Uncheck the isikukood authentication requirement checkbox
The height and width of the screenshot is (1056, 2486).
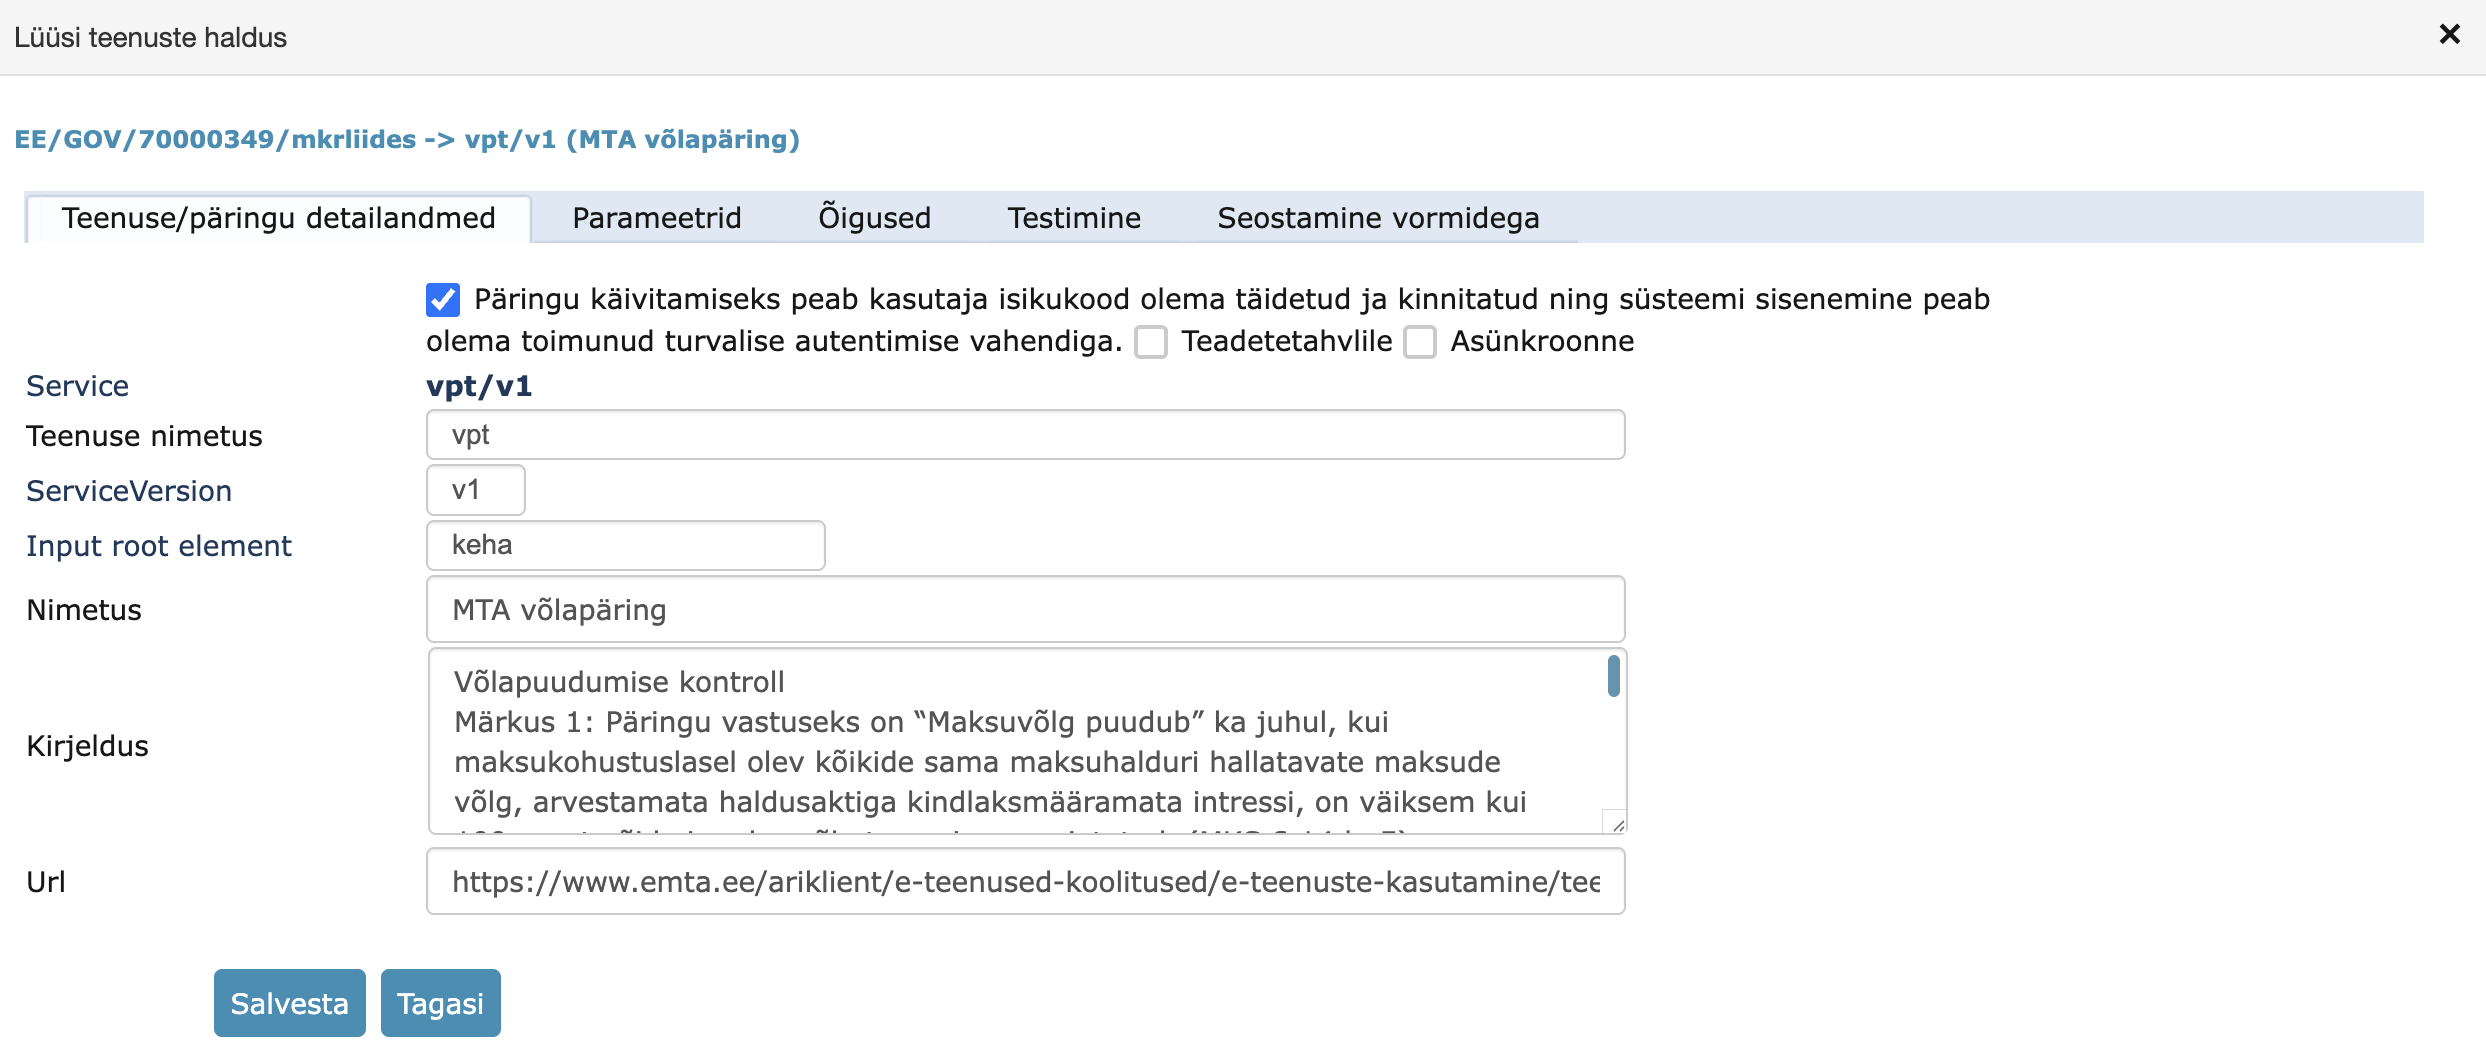[x=443, y=300]
